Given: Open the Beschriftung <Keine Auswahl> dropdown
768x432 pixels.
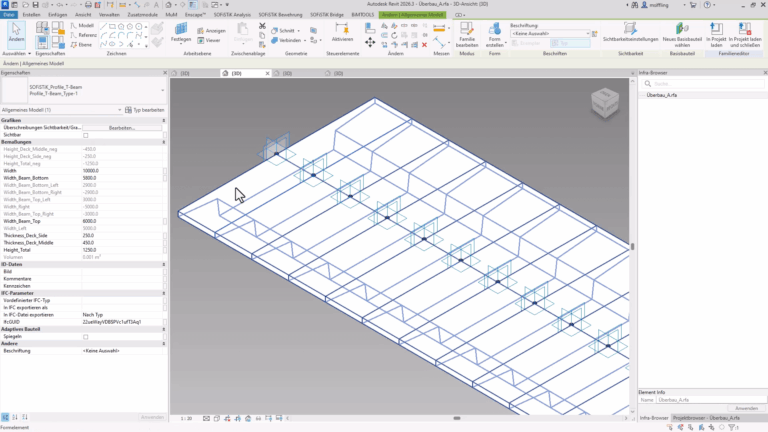Looking at the screenshot, I should click(x=550, y=34).
